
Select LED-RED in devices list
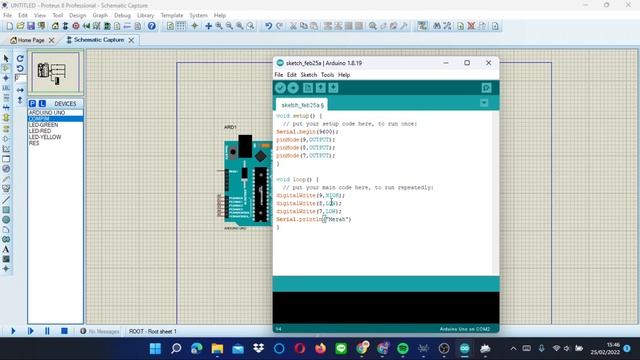pos(56,131)
